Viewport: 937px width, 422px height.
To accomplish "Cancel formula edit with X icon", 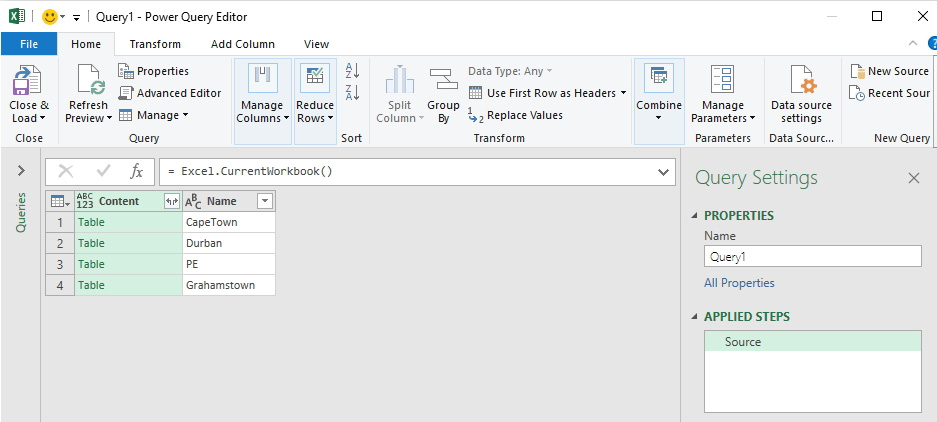I will pos(66,172).
